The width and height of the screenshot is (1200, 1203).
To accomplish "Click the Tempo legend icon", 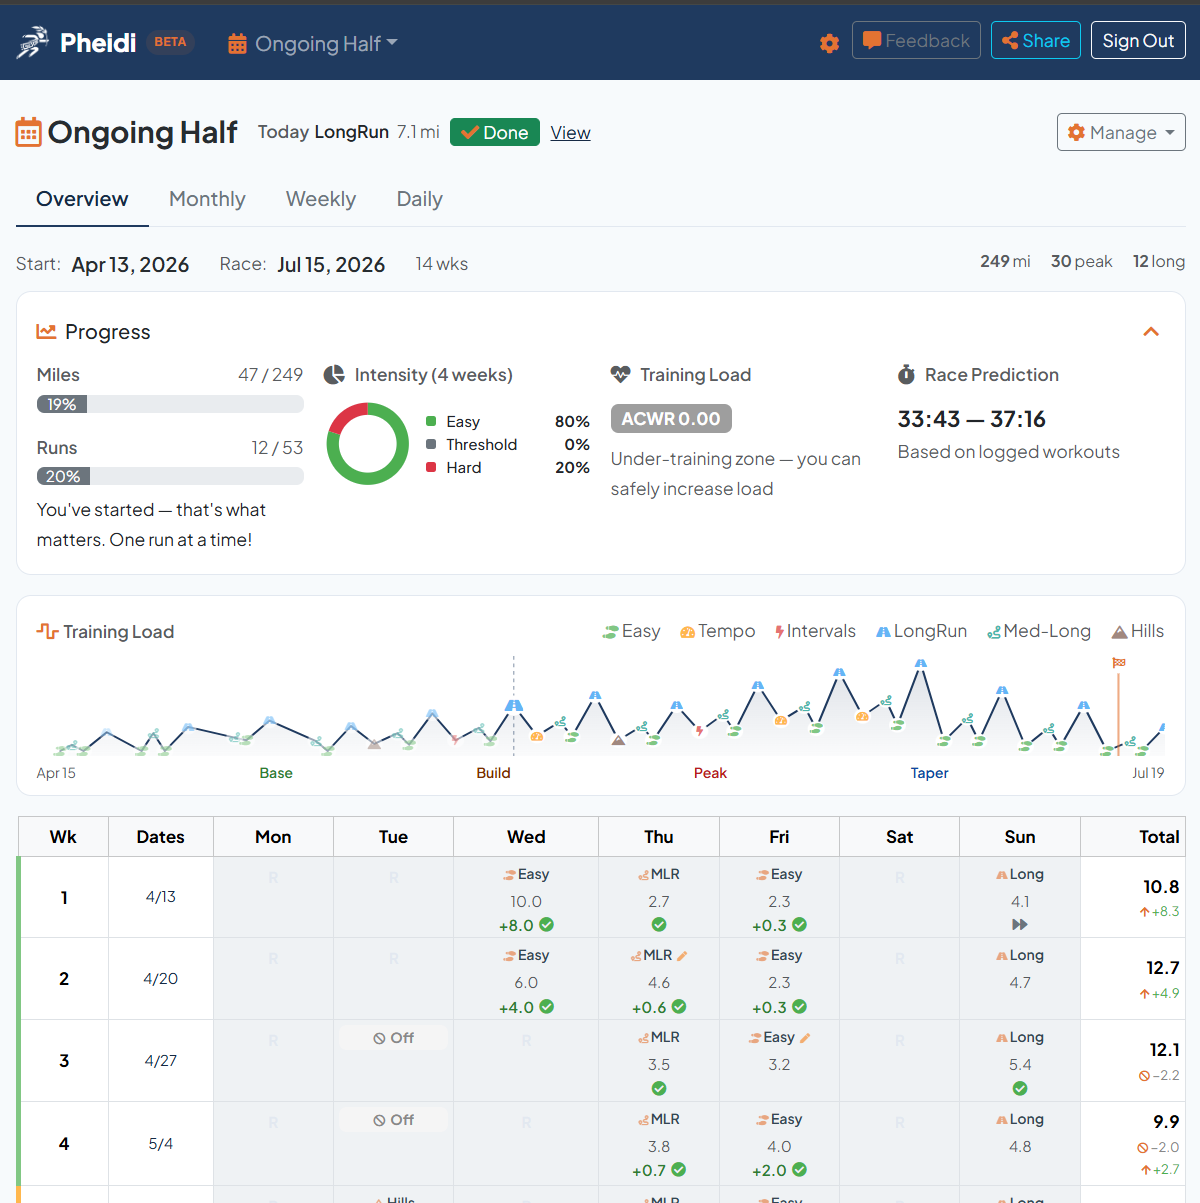I will click(687, 632).
